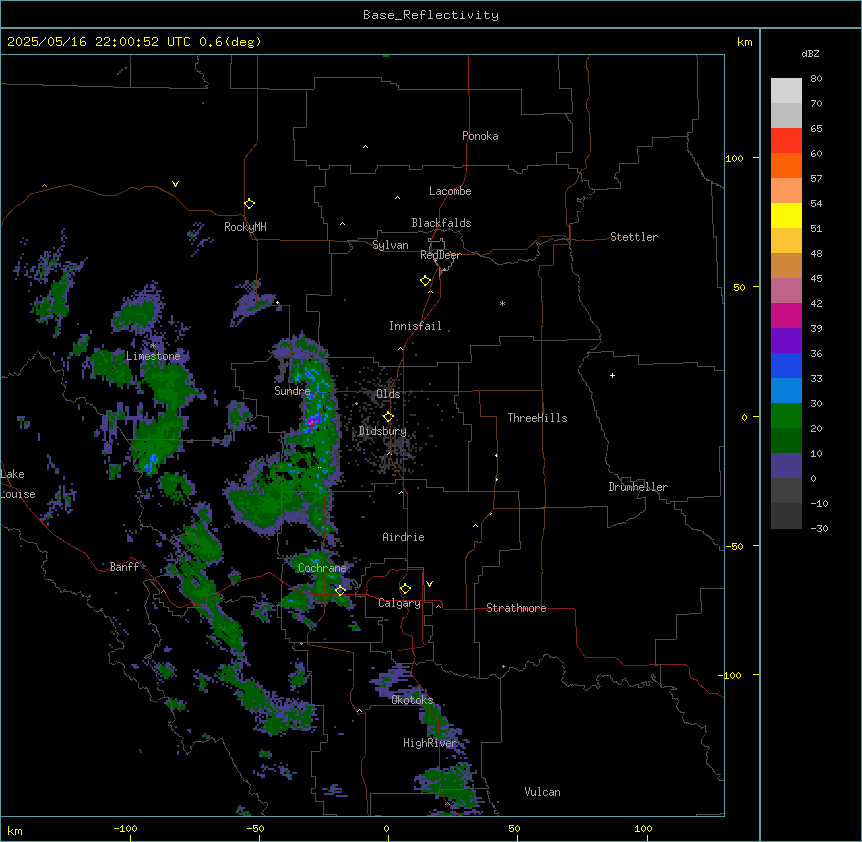
Task: Select the orange 60–57 dBZ legend swatch
Action: click(x=786, y=166)
